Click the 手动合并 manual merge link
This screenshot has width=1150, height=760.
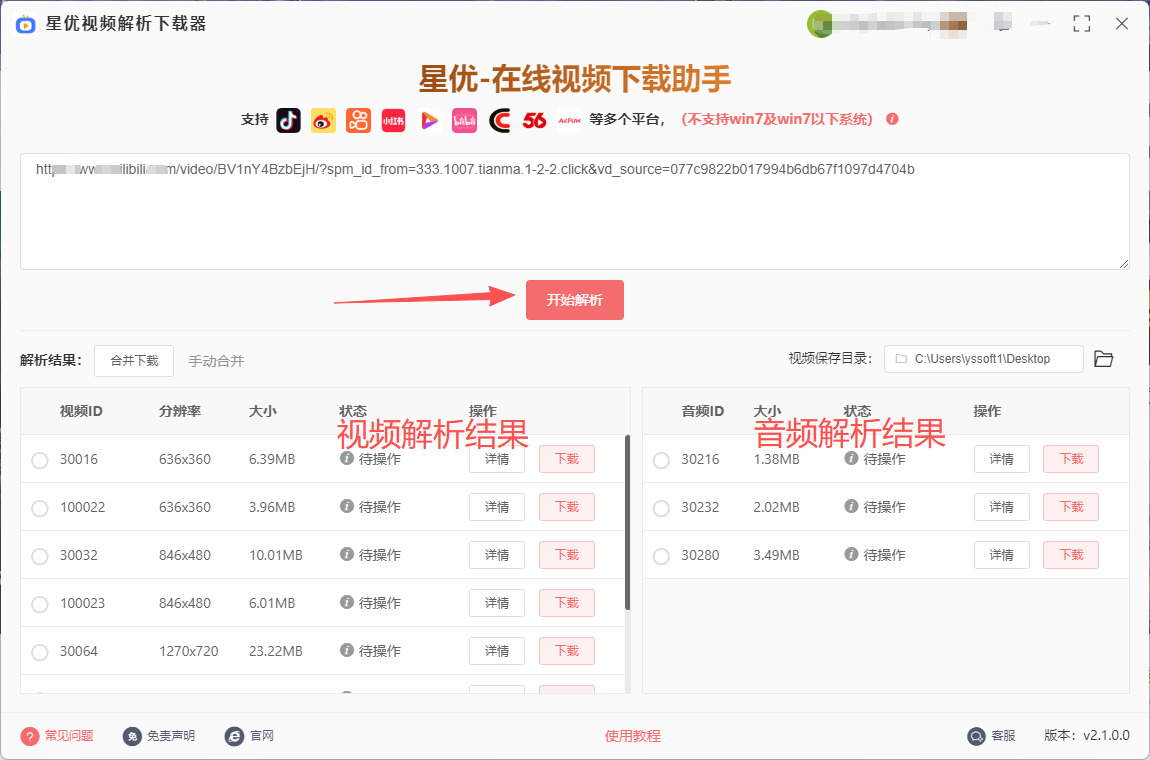[x=216, y=361]
